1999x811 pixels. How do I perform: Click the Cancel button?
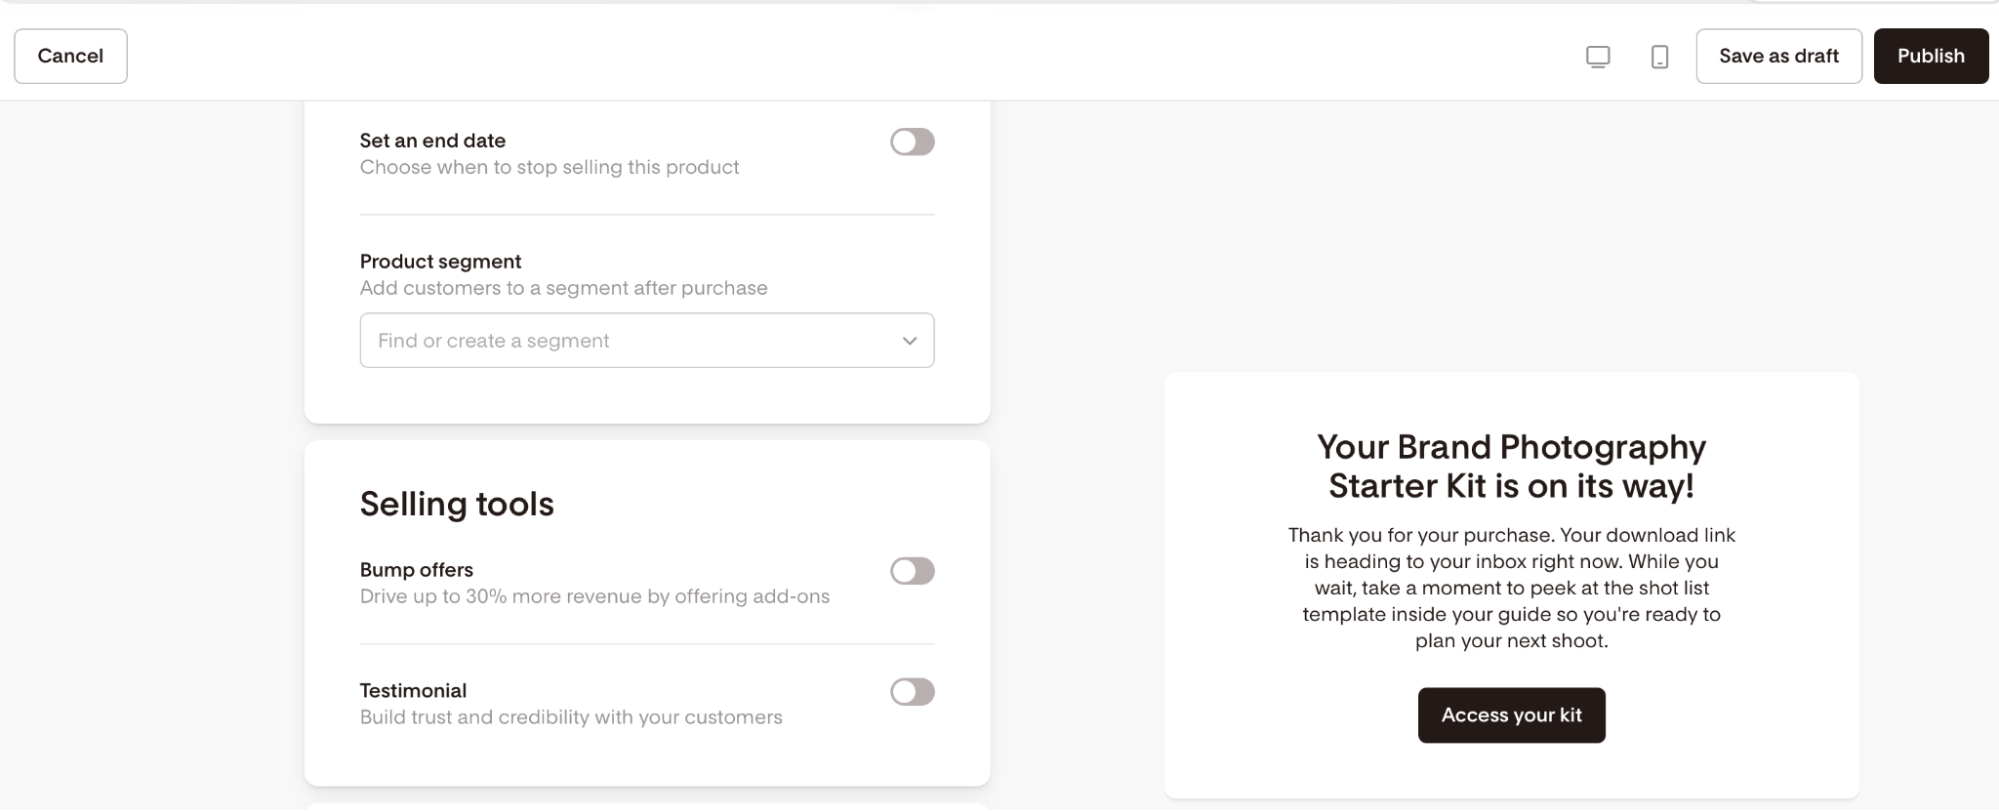[x=70, y=56]
